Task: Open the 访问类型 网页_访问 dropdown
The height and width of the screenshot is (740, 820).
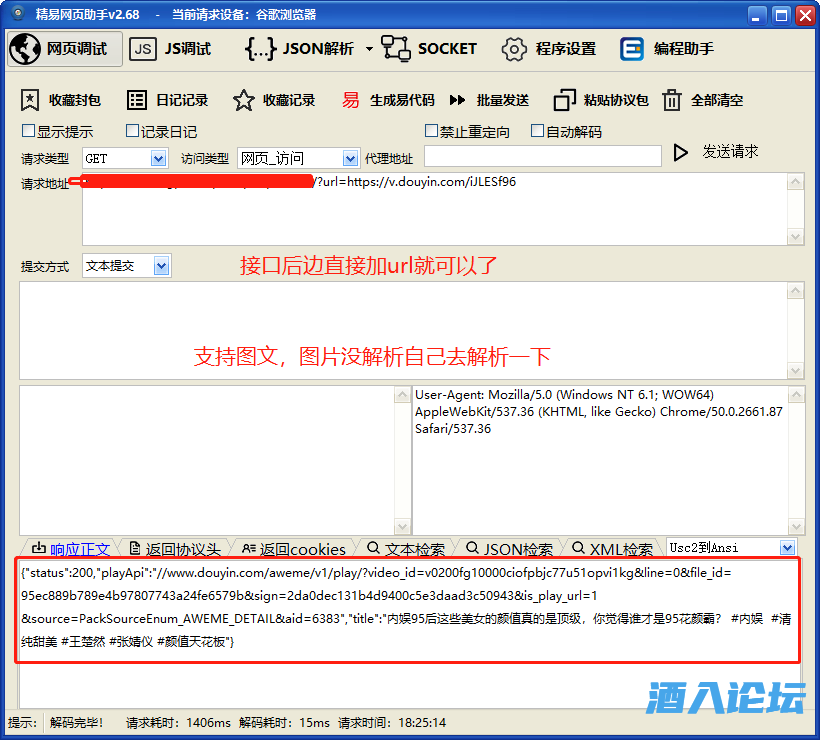Action: tap(350, 158)
